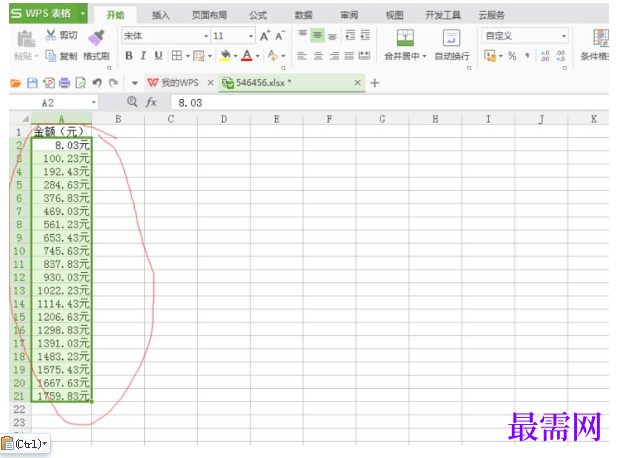Select the Select All corner triangle
Image resolution: width=620 pixels, height=458 pixels.
(25, 119)
